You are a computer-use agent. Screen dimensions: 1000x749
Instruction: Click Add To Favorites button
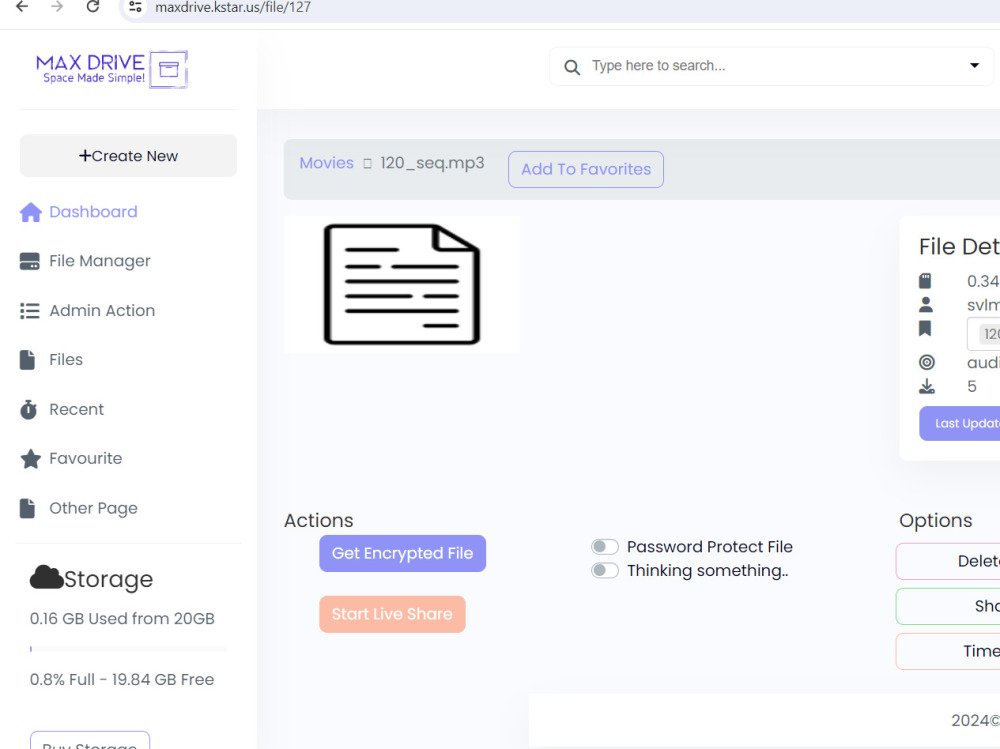pos(585,169)
